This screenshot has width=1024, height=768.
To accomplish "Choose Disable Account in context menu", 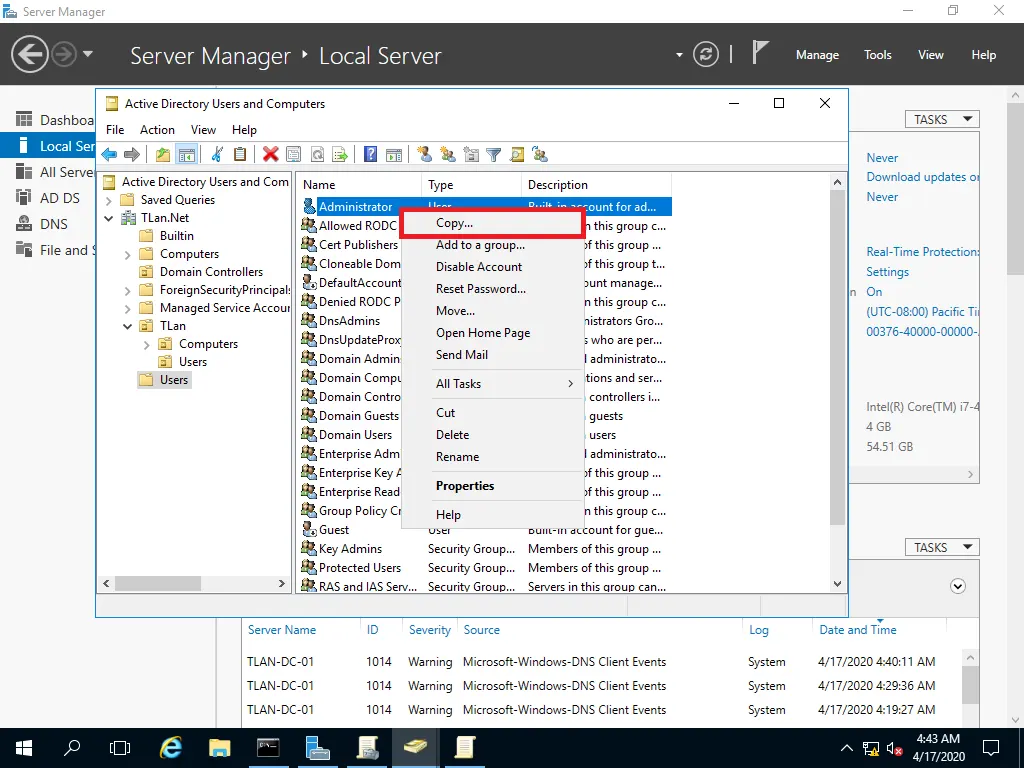I will click(x=491, y=267).
